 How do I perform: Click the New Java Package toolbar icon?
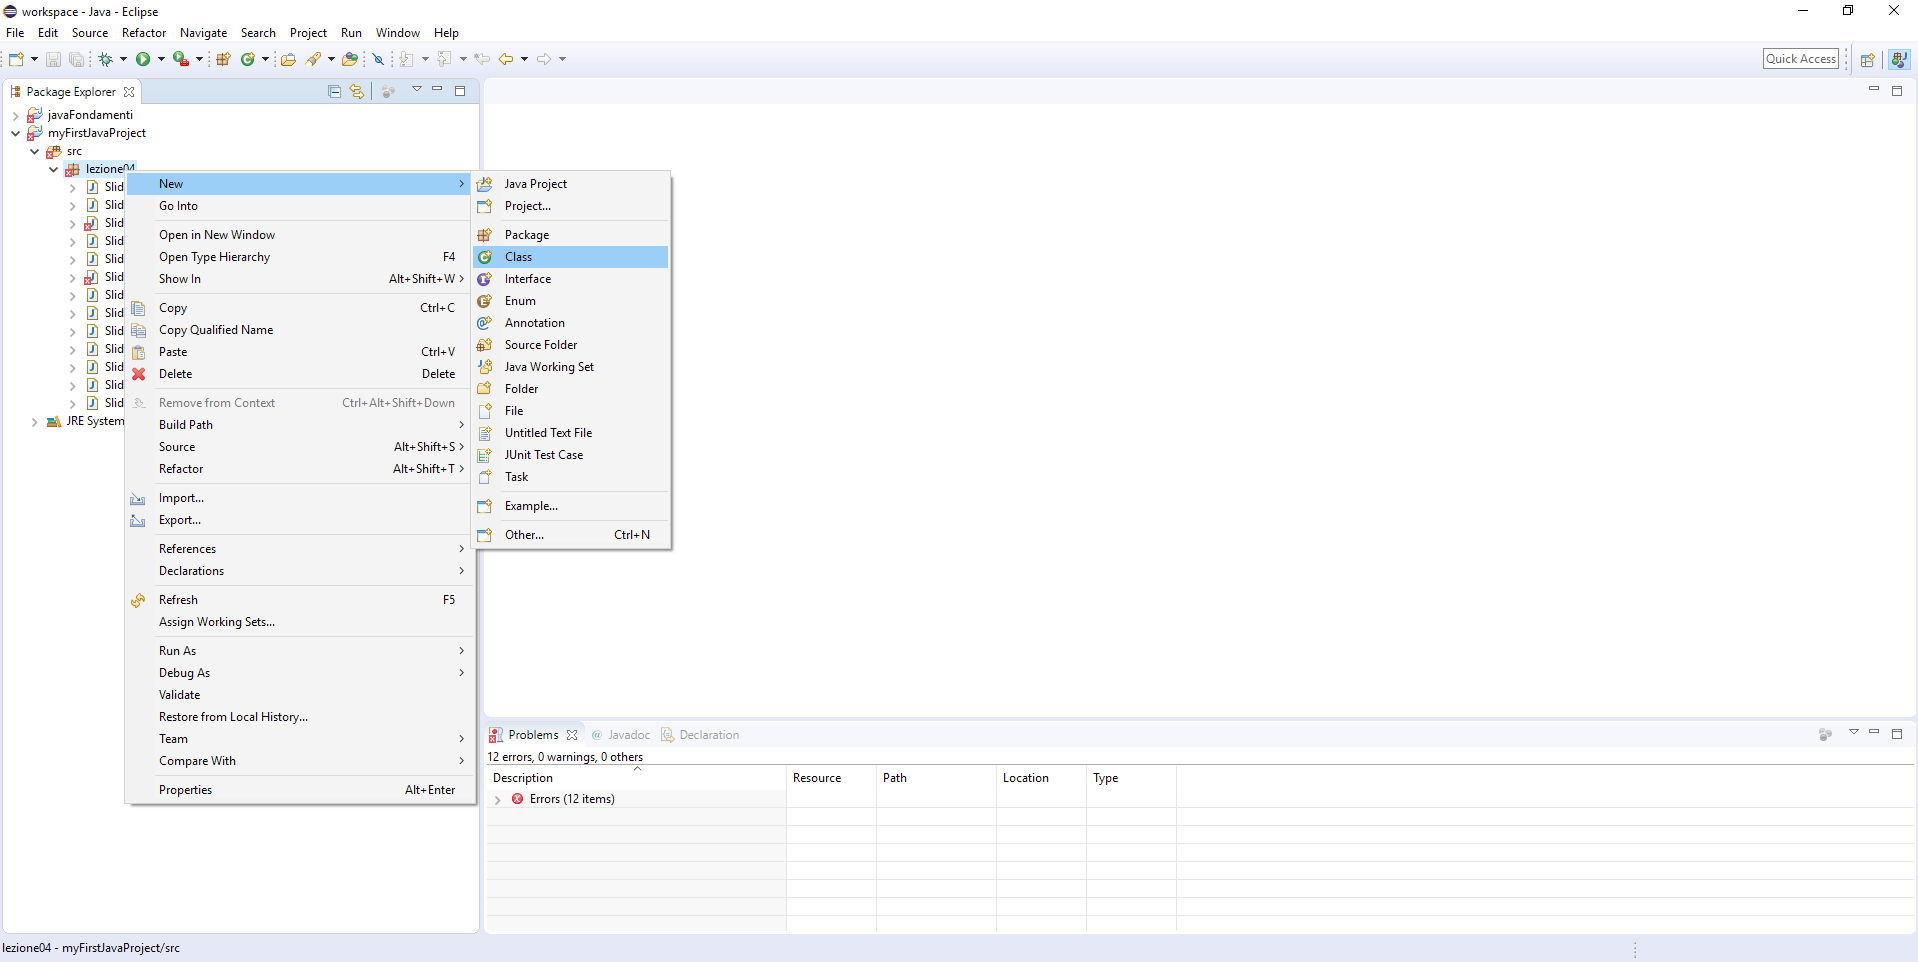tap(224, 59)
